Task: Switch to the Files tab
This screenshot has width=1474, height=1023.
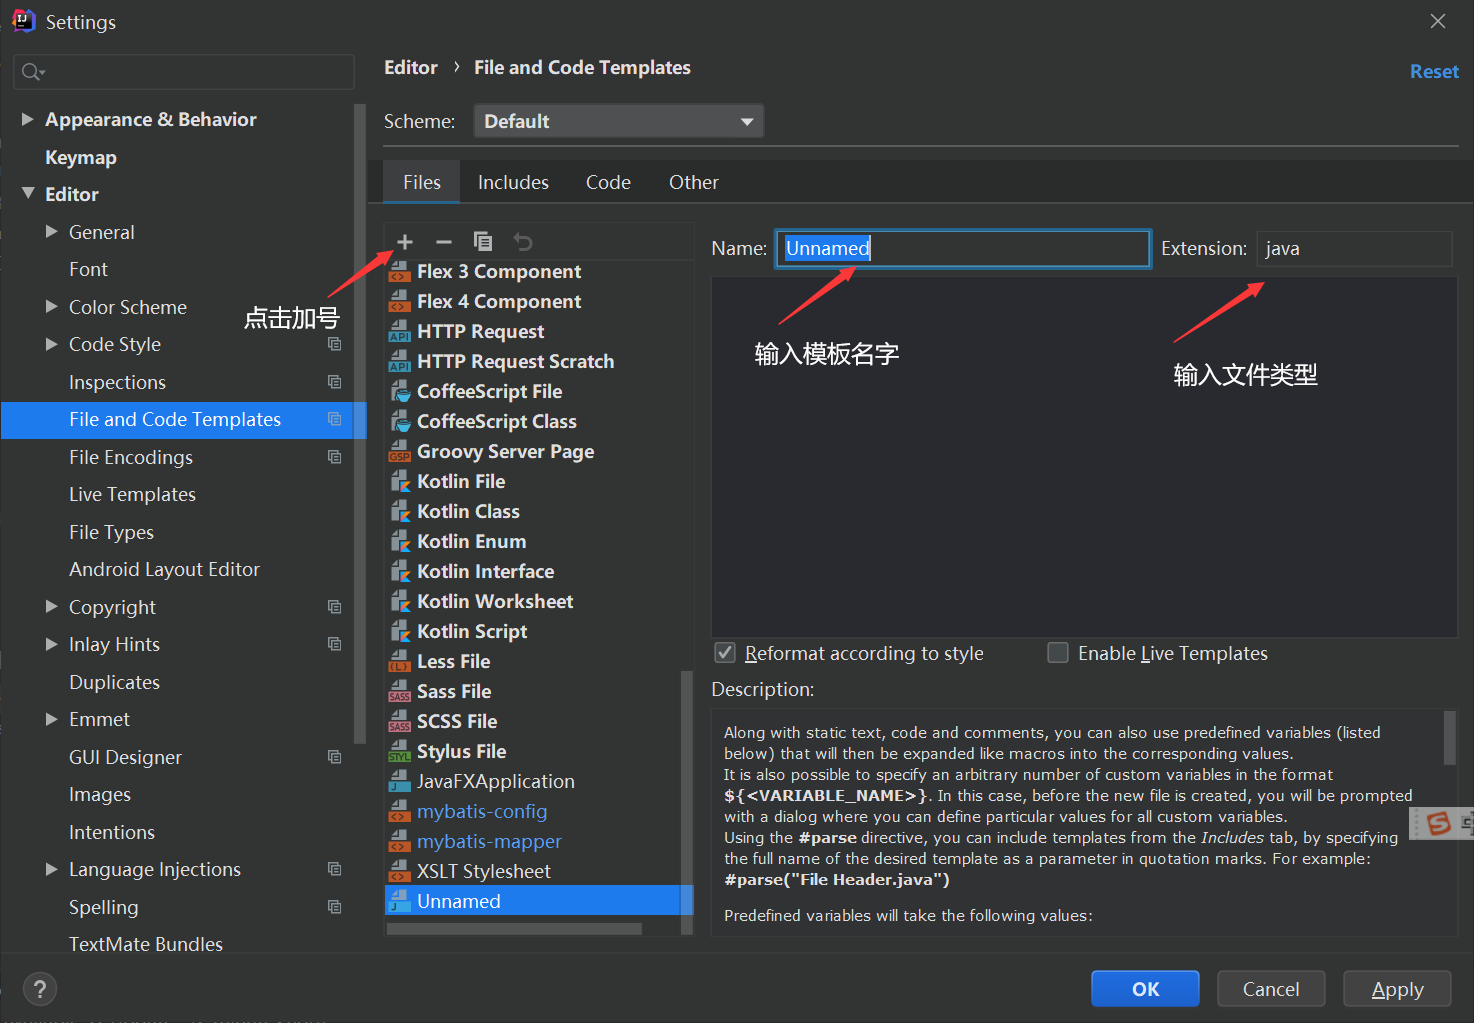Action: point(421,182)
